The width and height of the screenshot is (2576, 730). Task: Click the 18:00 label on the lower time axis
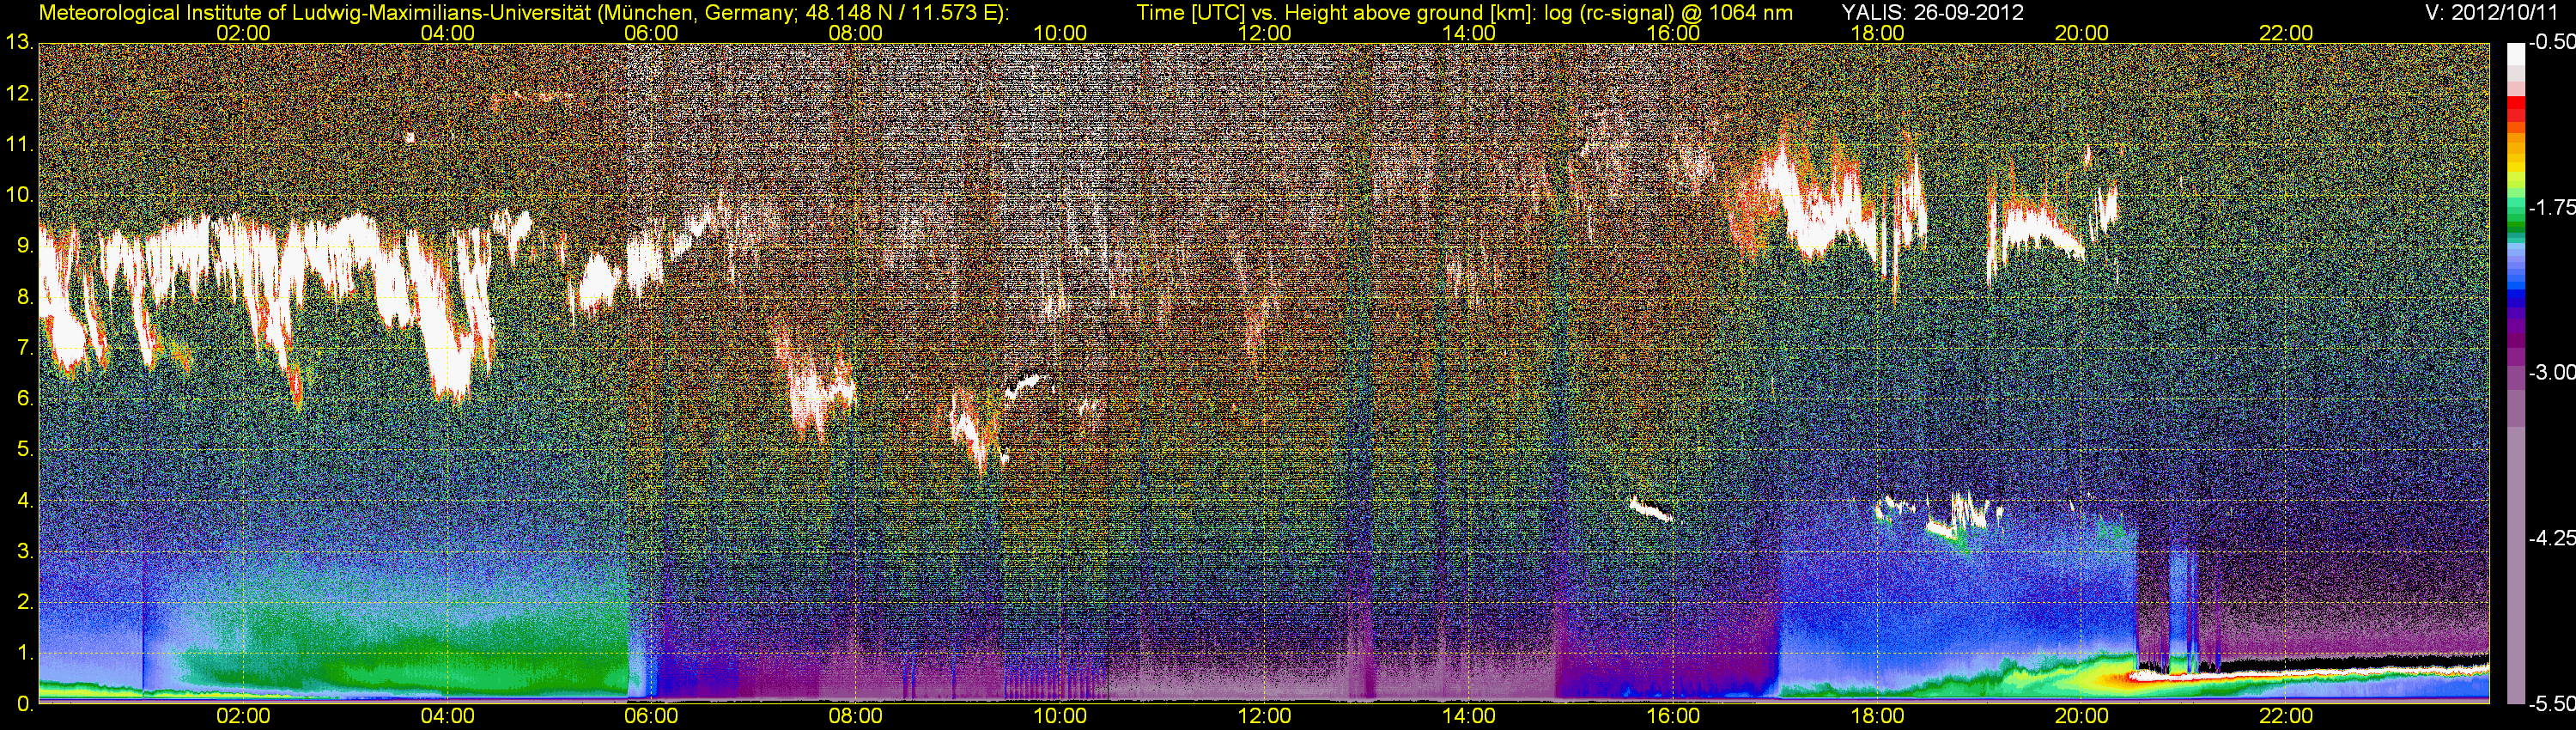(x=1877, y=717)
